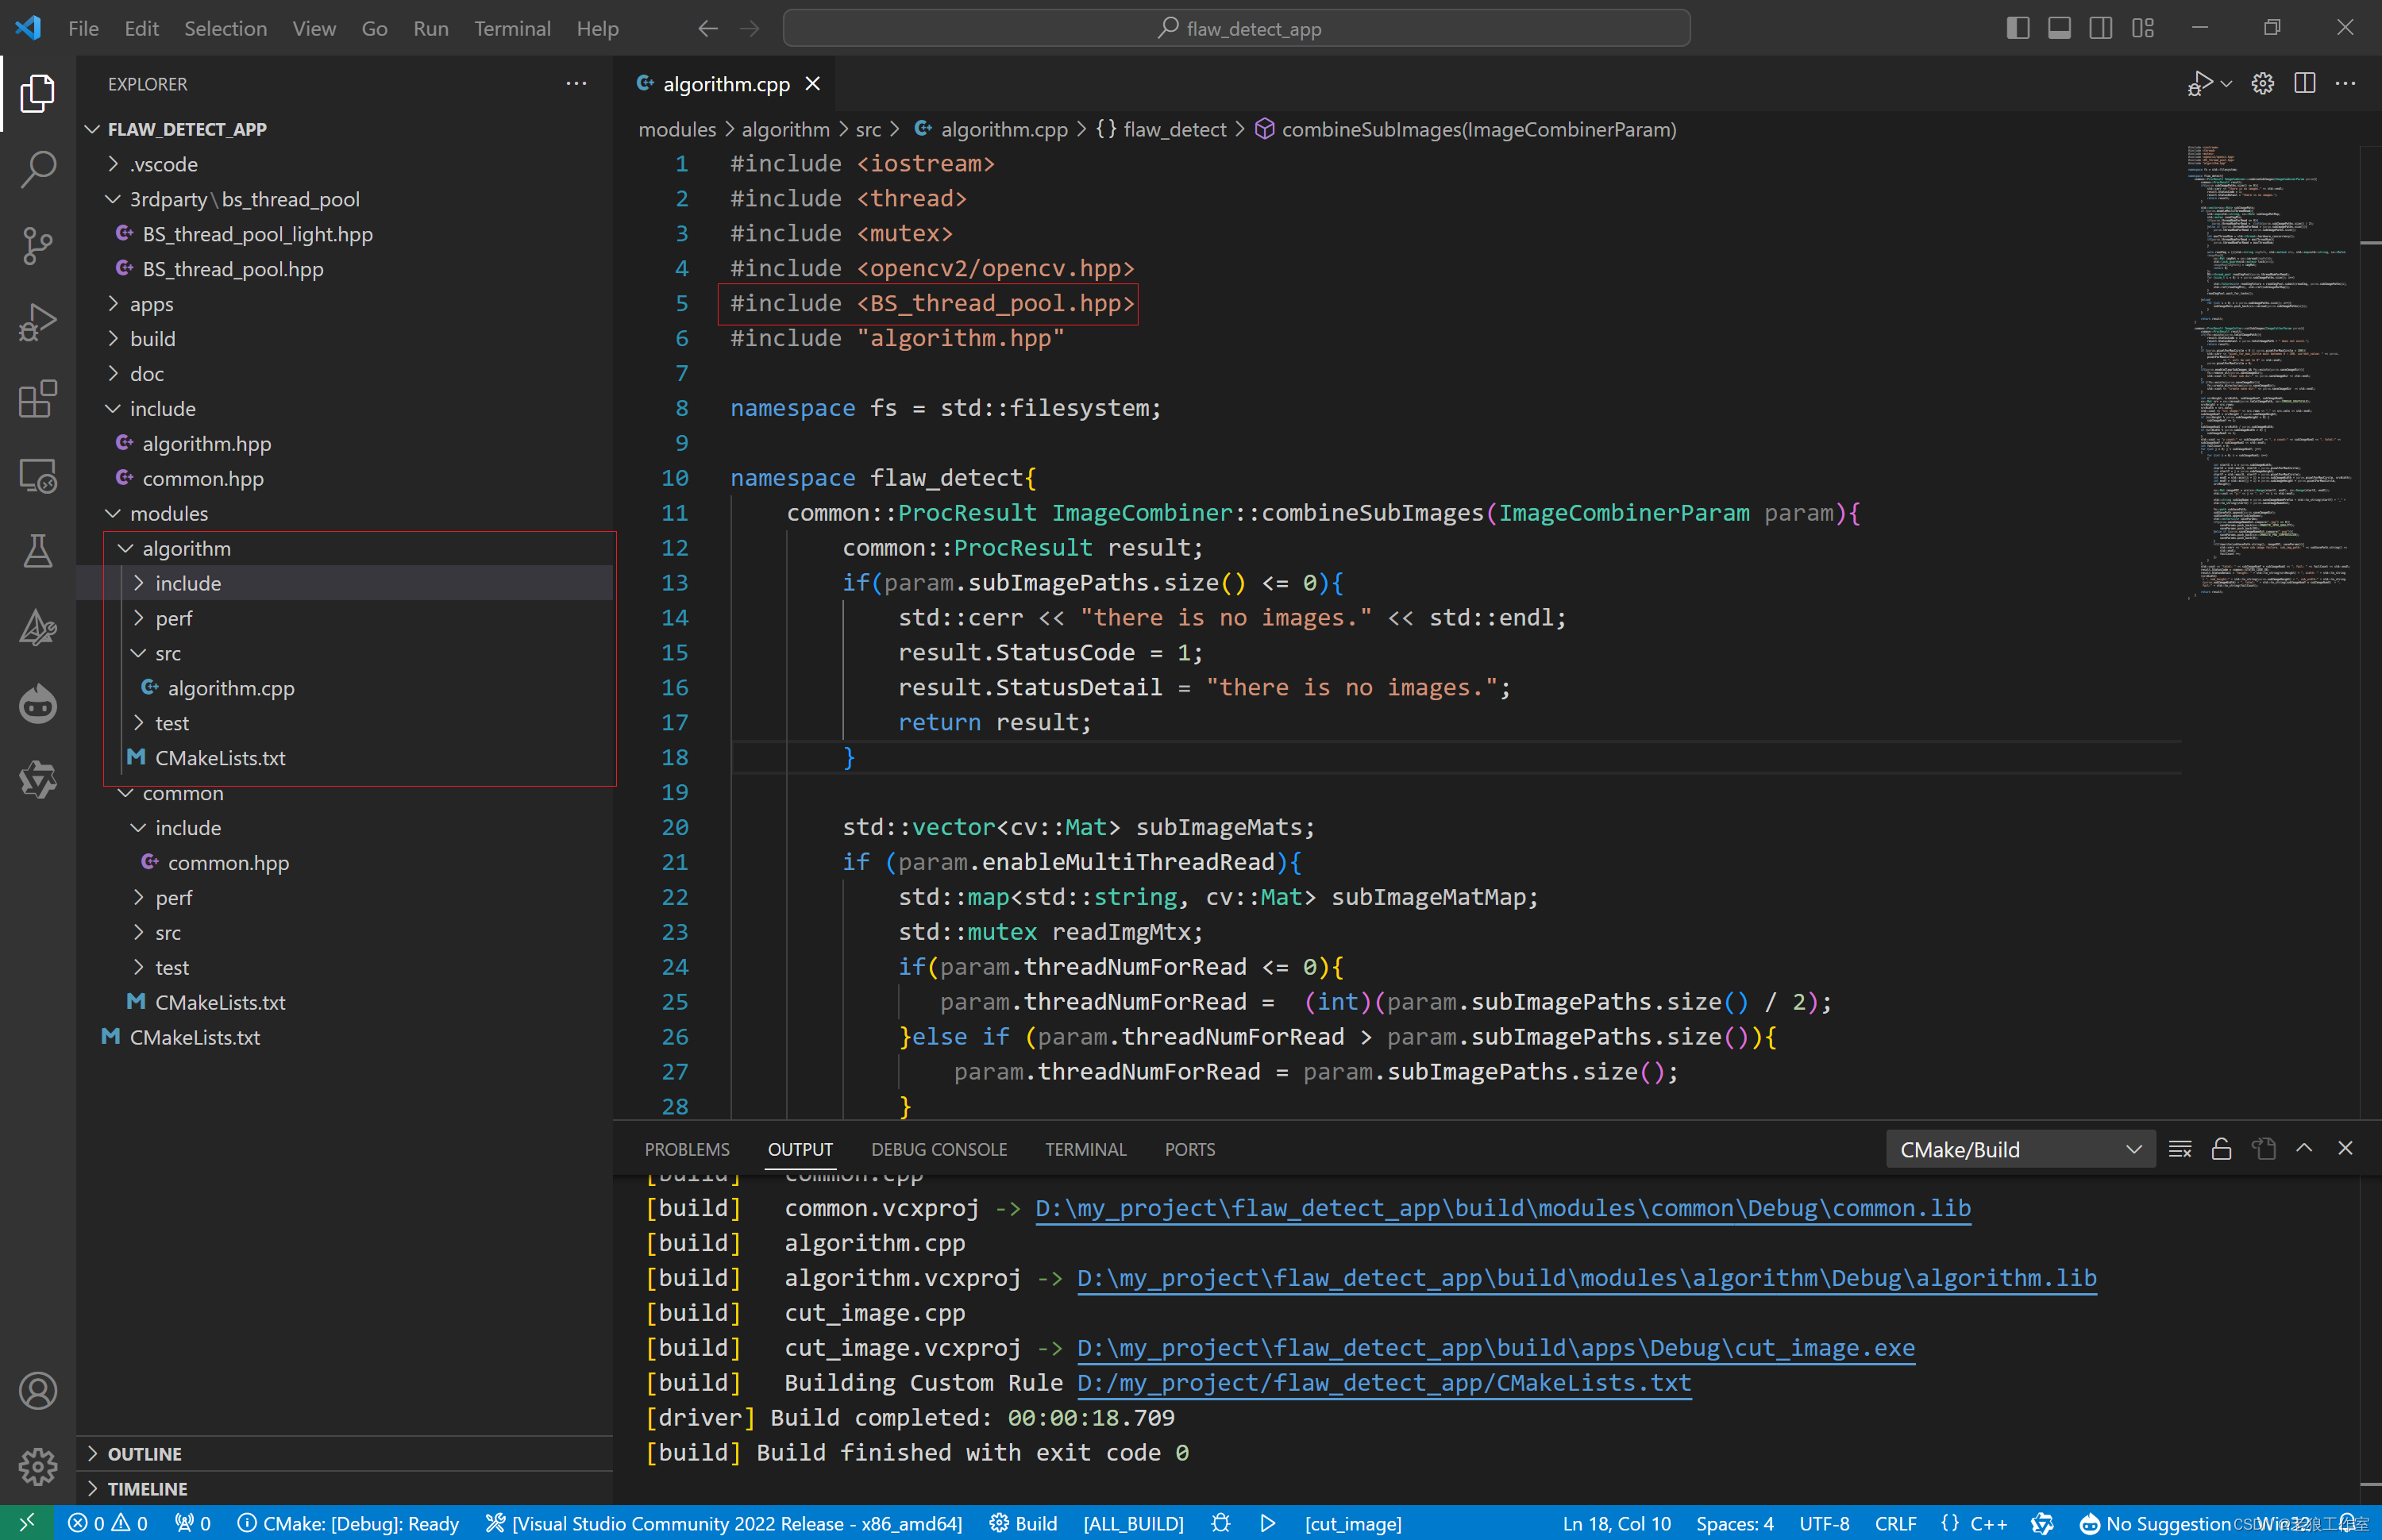Expand the OUTLINE section
The height and width of the screenshot is (1540, 2382).
(x=145, y=1453)
